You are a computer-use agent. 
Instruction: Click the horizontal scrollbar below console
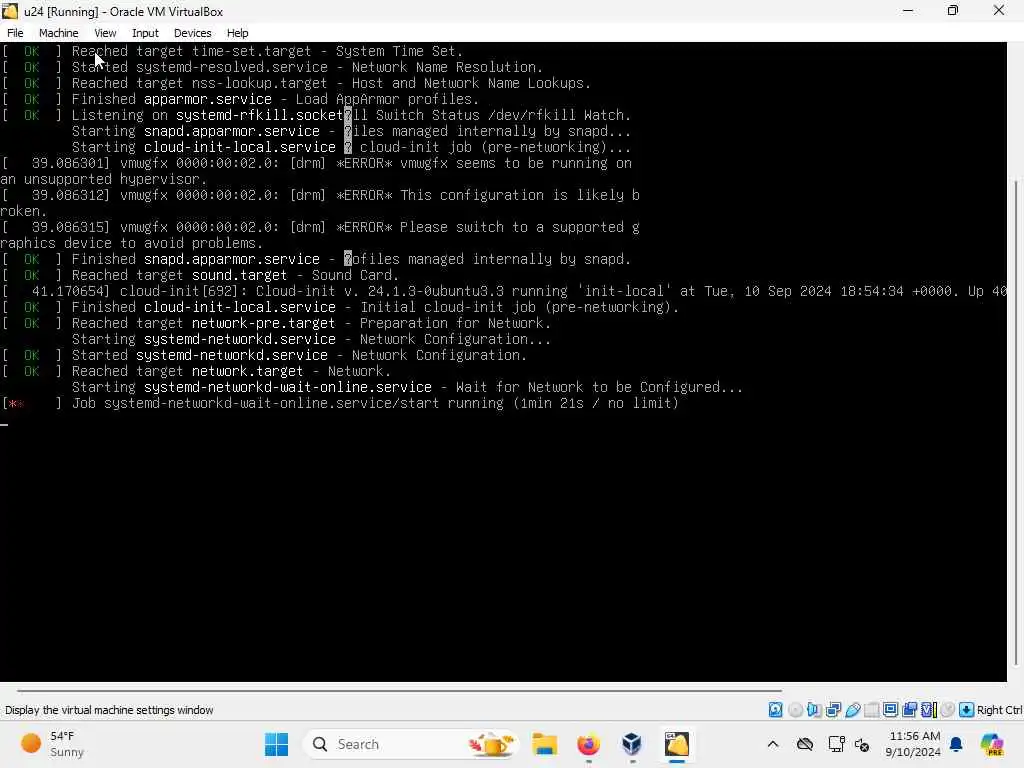400,690
